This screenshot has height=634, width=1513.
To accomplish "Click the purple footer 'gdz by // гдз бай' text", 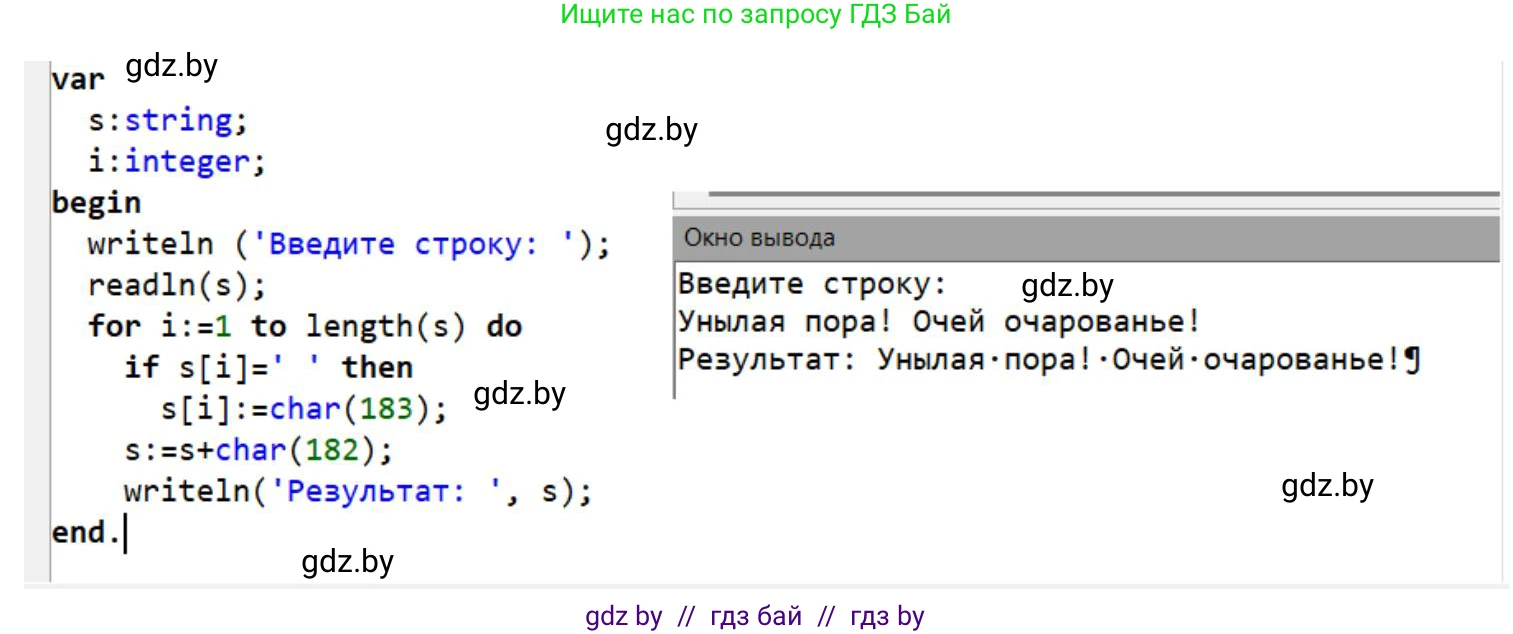I will pyautogui.click(x=755, y=616).
